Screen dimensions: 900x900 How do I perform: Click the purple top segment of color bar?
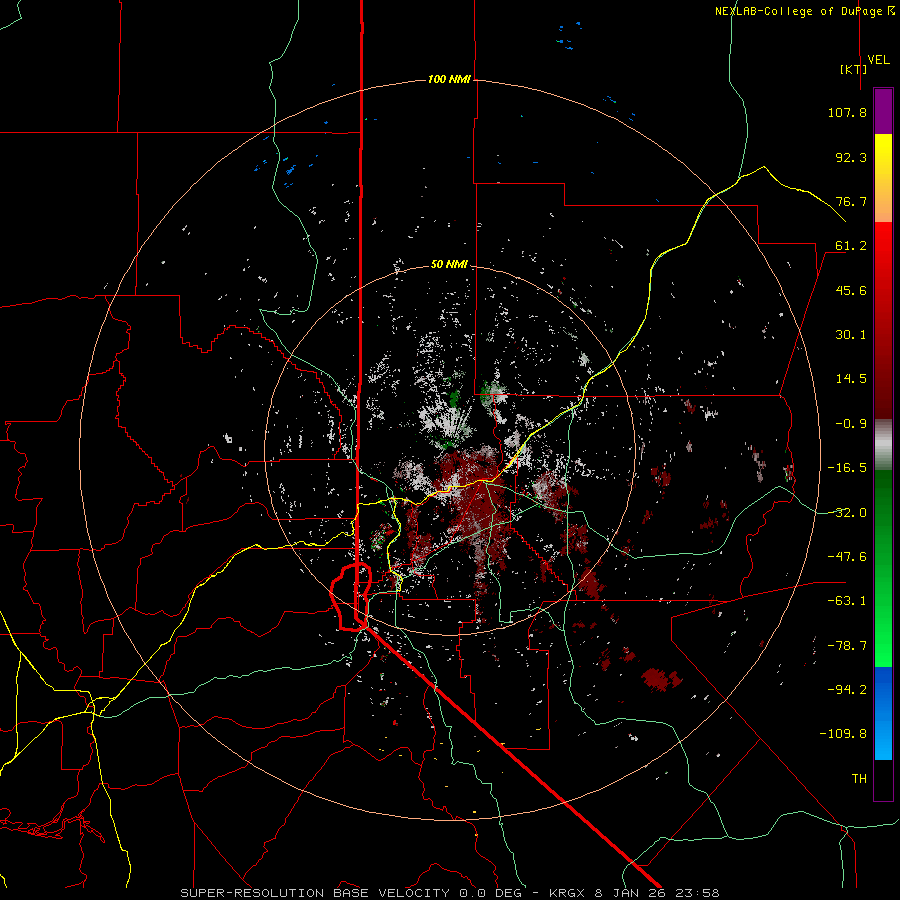[x=883, y=111]
